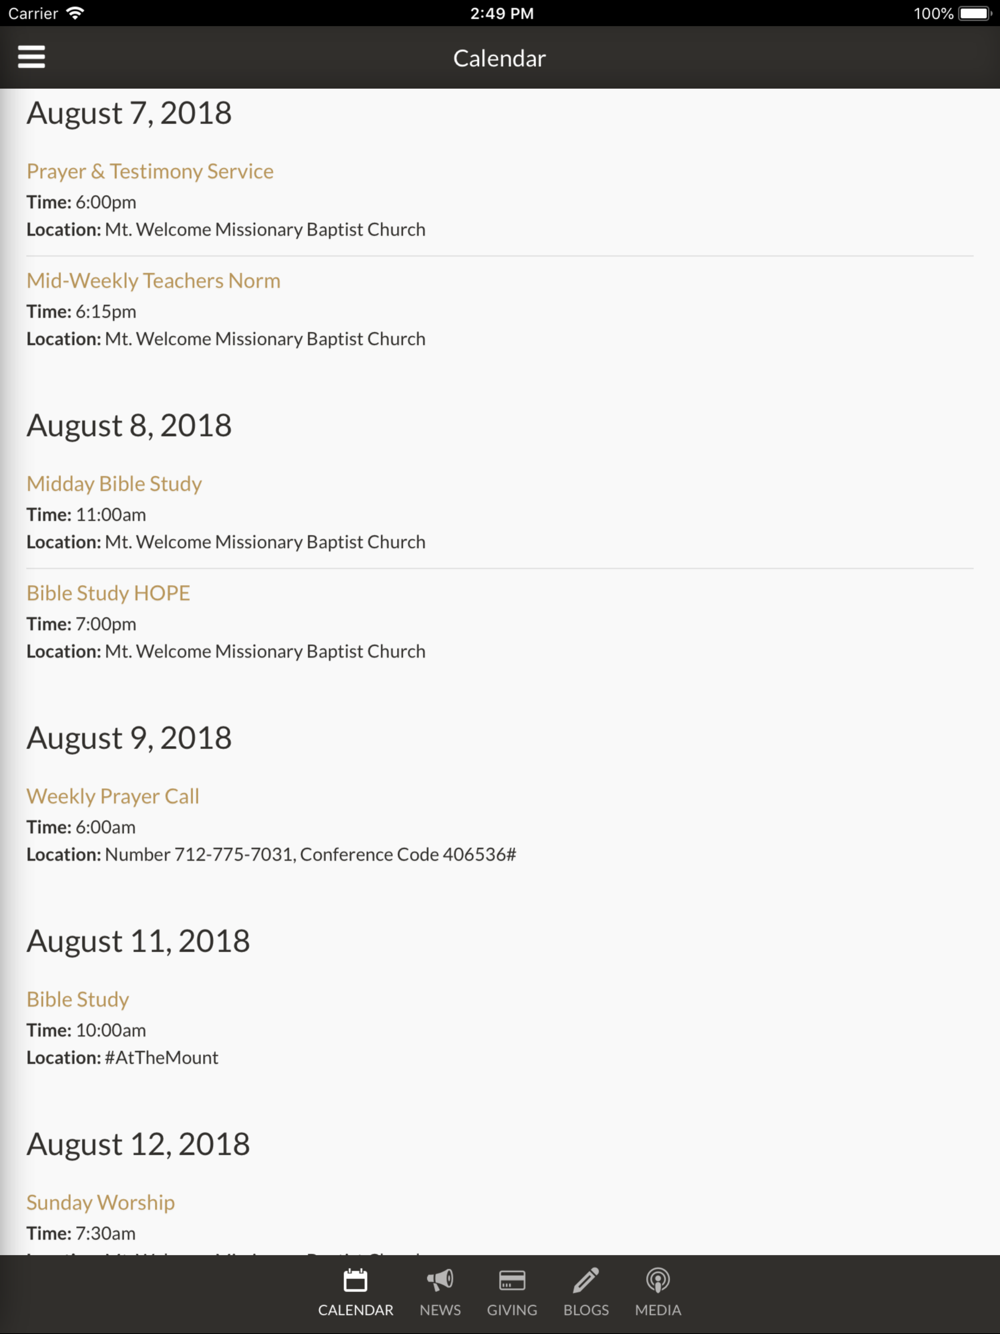Open the Blogs pencil icon
Image resolution: width=1000 pixels, height=1334 pixels.
pyautogui.click(x=586, y=1280)
